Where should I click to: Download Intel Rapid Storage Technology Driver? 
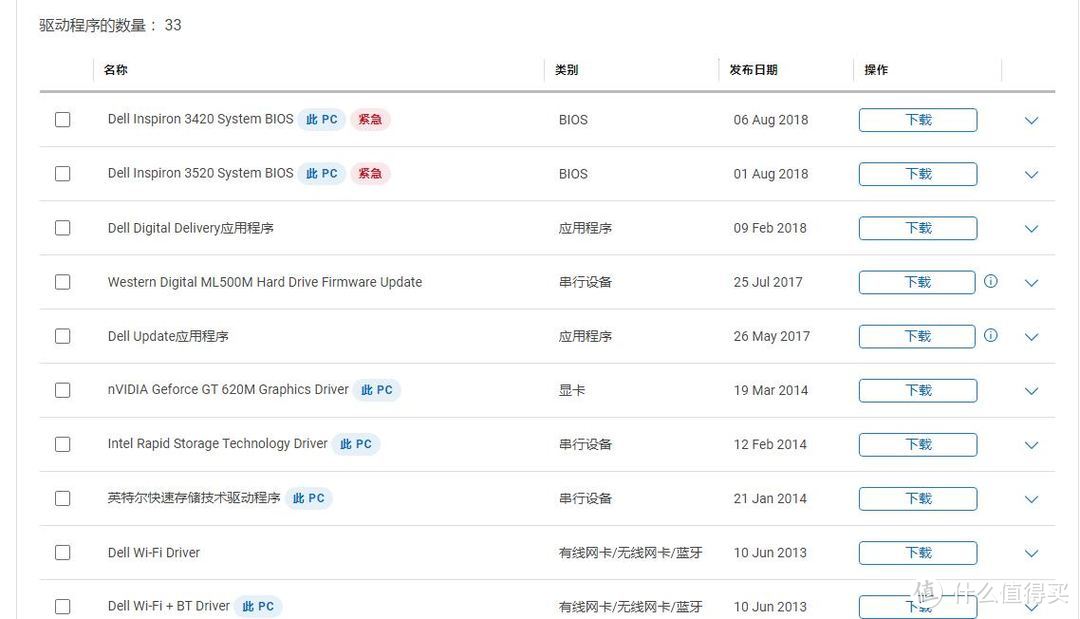(917, 445)
